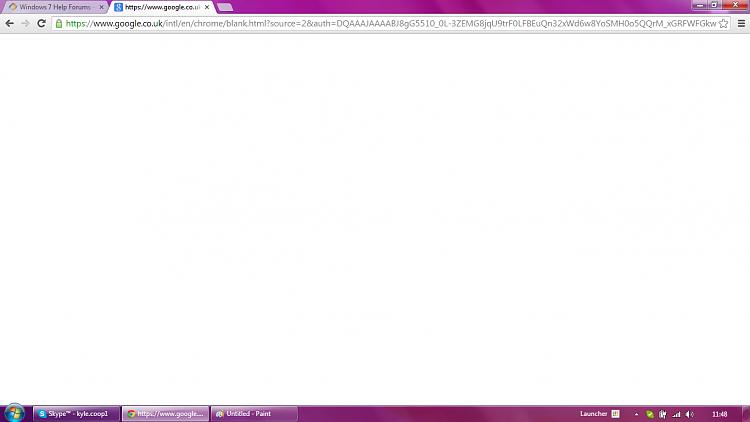This screenshot has width=750, height=422.
Task: Switch to Skype kyle.coop1 taskbar button
Action: 77,414
